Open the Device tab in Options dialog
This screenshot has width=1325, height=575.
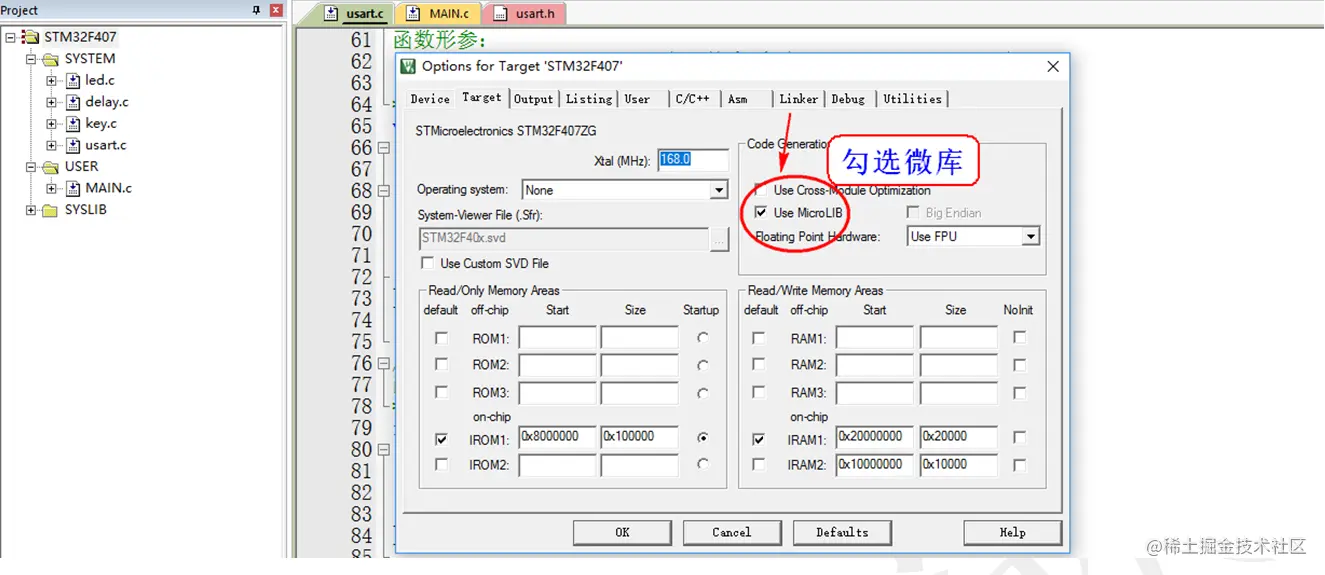click(x=430, y=99)
